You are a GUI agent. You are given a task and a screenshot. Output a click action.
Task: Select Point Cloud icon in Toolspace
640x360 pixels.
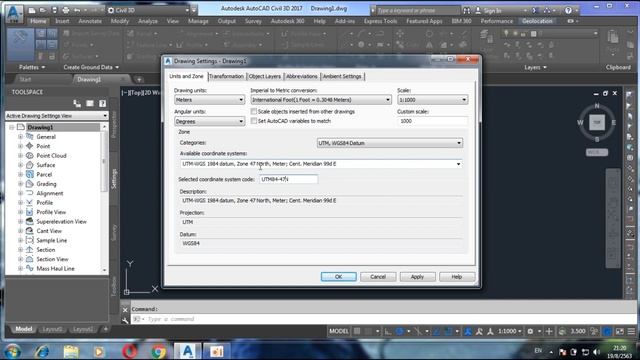[29, 156]
